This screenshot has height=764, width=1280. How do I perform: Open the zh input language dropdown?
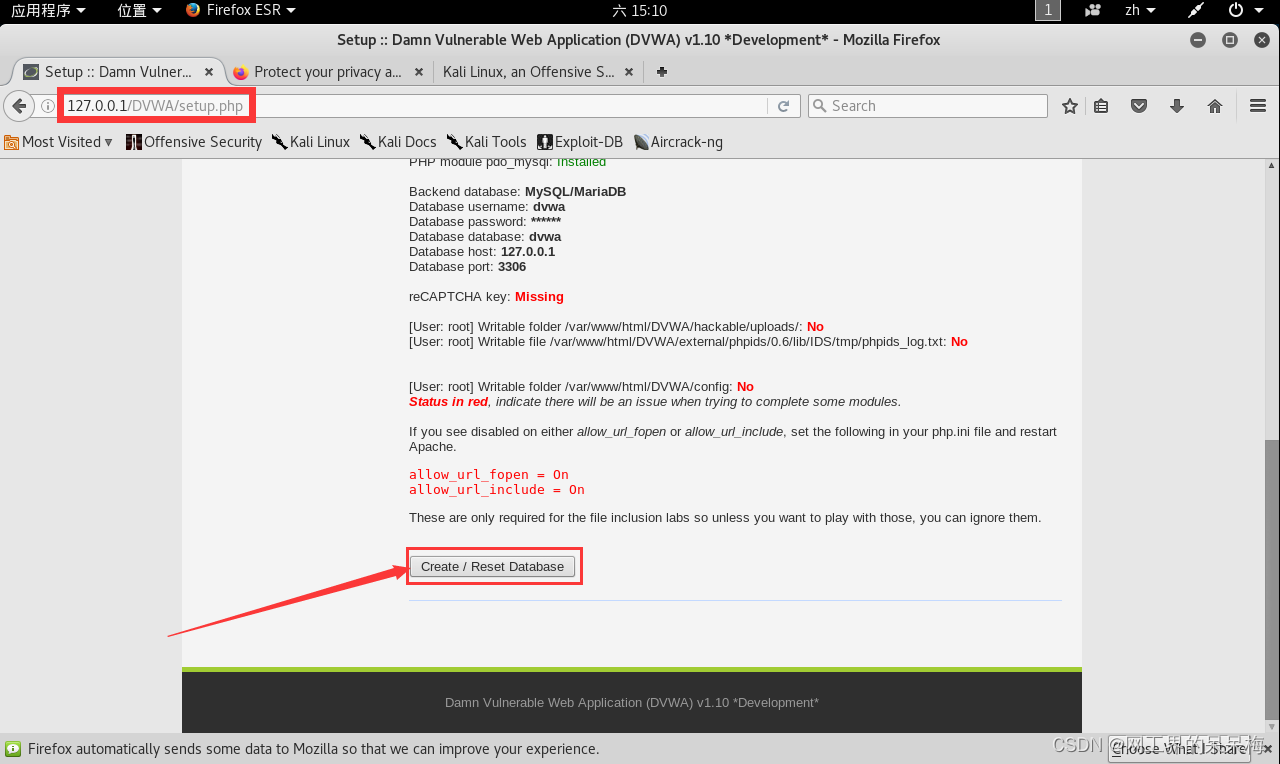[1140, 10]
